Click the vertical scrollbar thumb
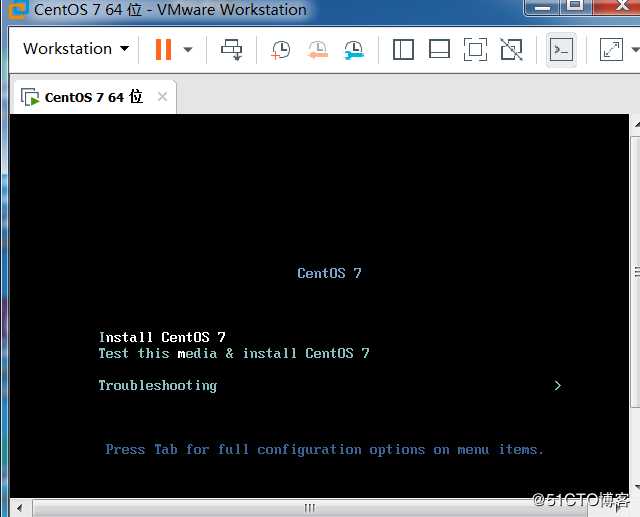This screenshot has width=640, height=517. (x=636, y=272)
